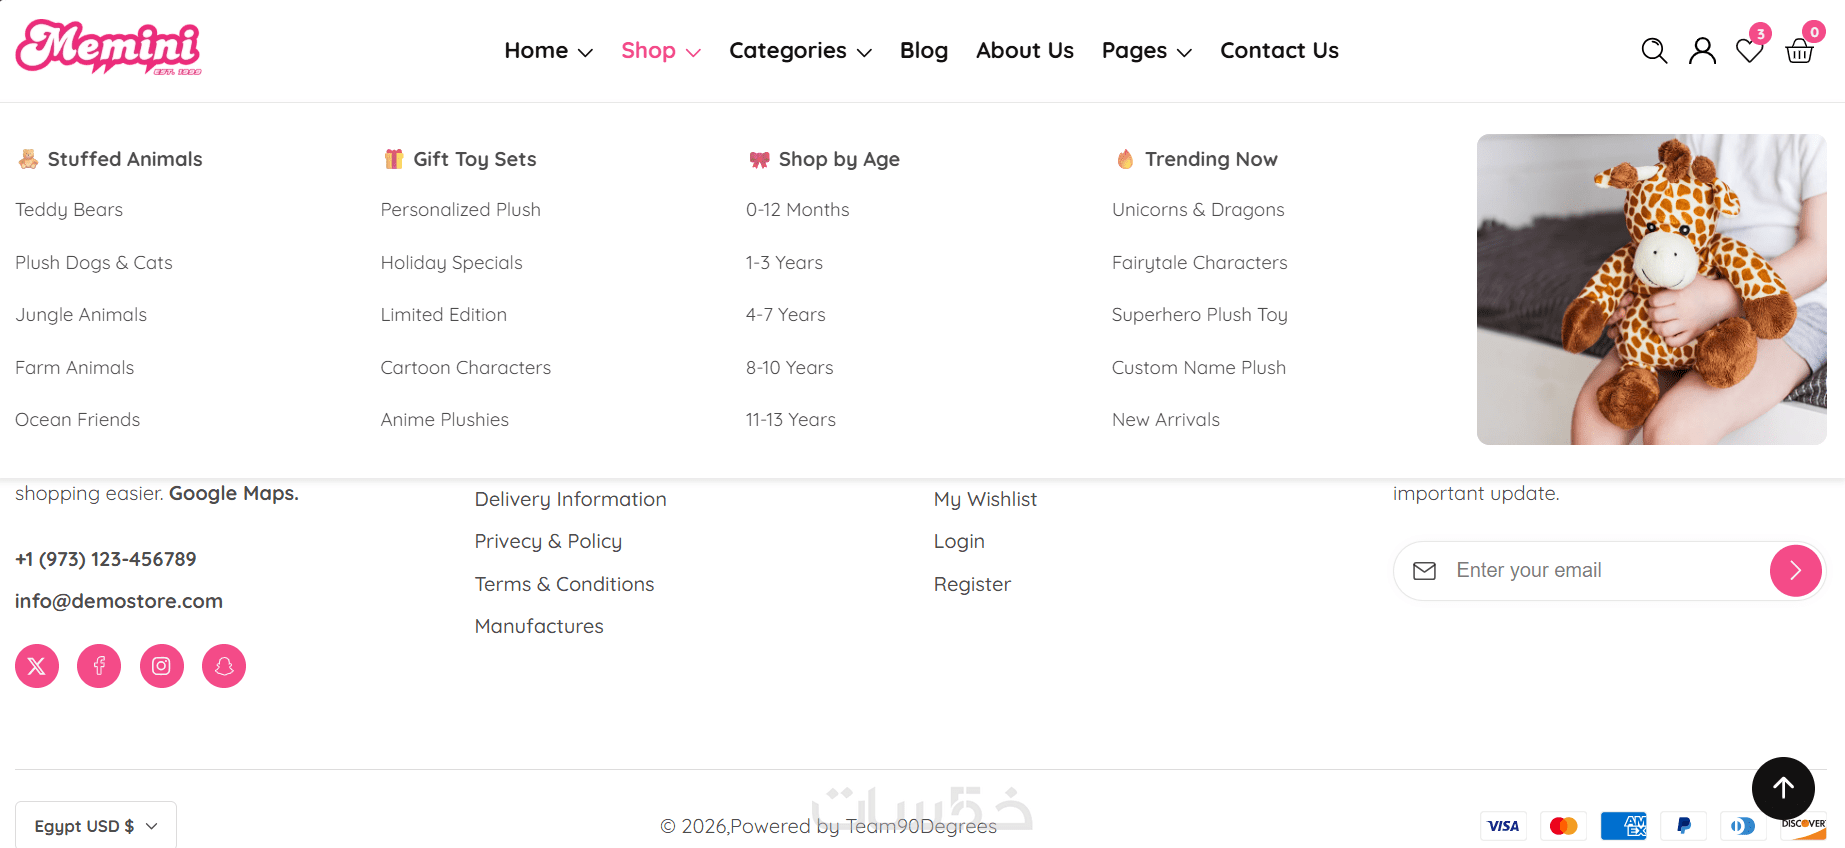Select Teddy Bears category link
This screenshot has height=848, width=1845.
pos(69,210)
